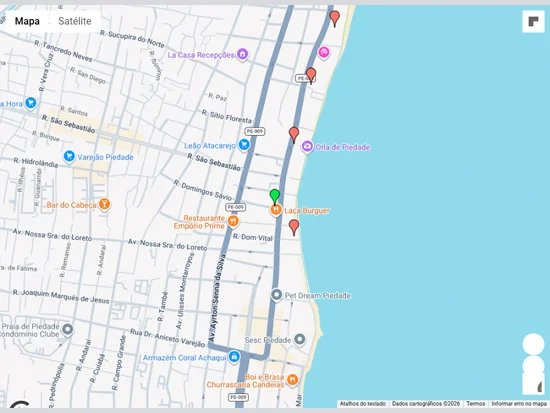Switch to the Satélite map view
The height and width of the screenshot is (413, 550).
click(x=75, y=21)
